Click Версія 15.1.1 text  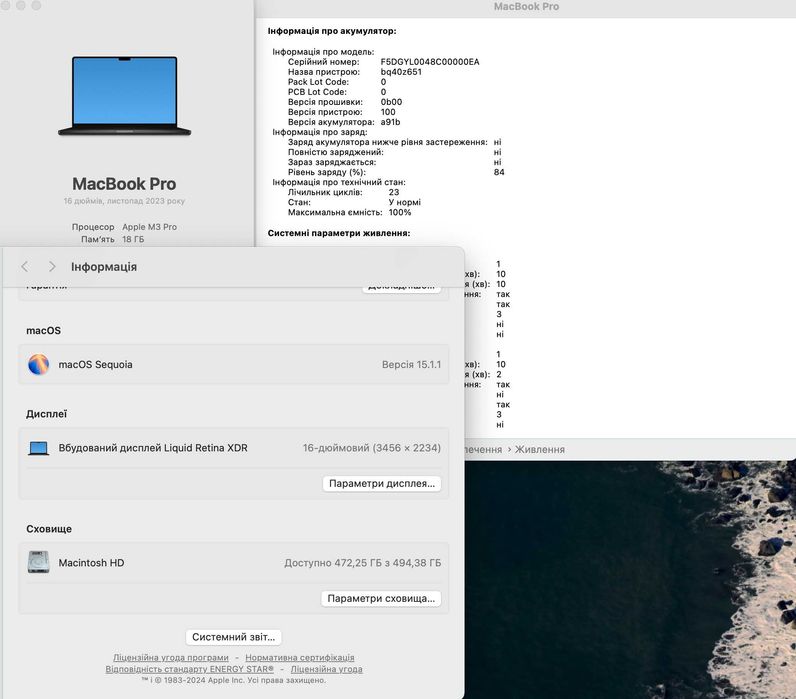[411, 364]
